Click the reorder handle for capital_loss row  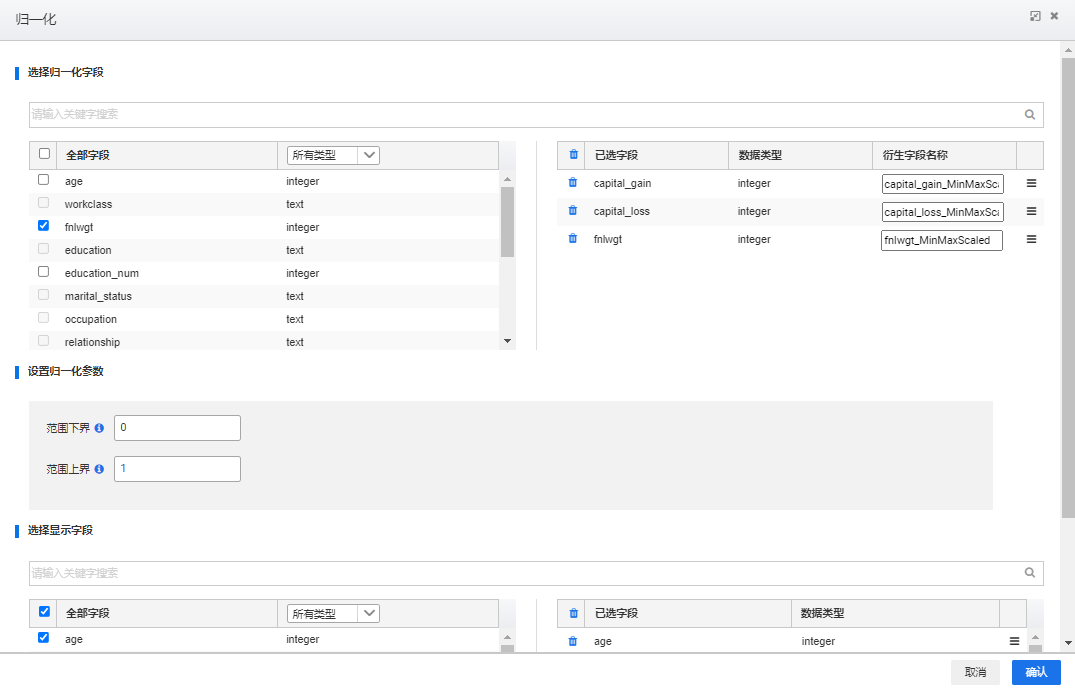click(1031, 211)
